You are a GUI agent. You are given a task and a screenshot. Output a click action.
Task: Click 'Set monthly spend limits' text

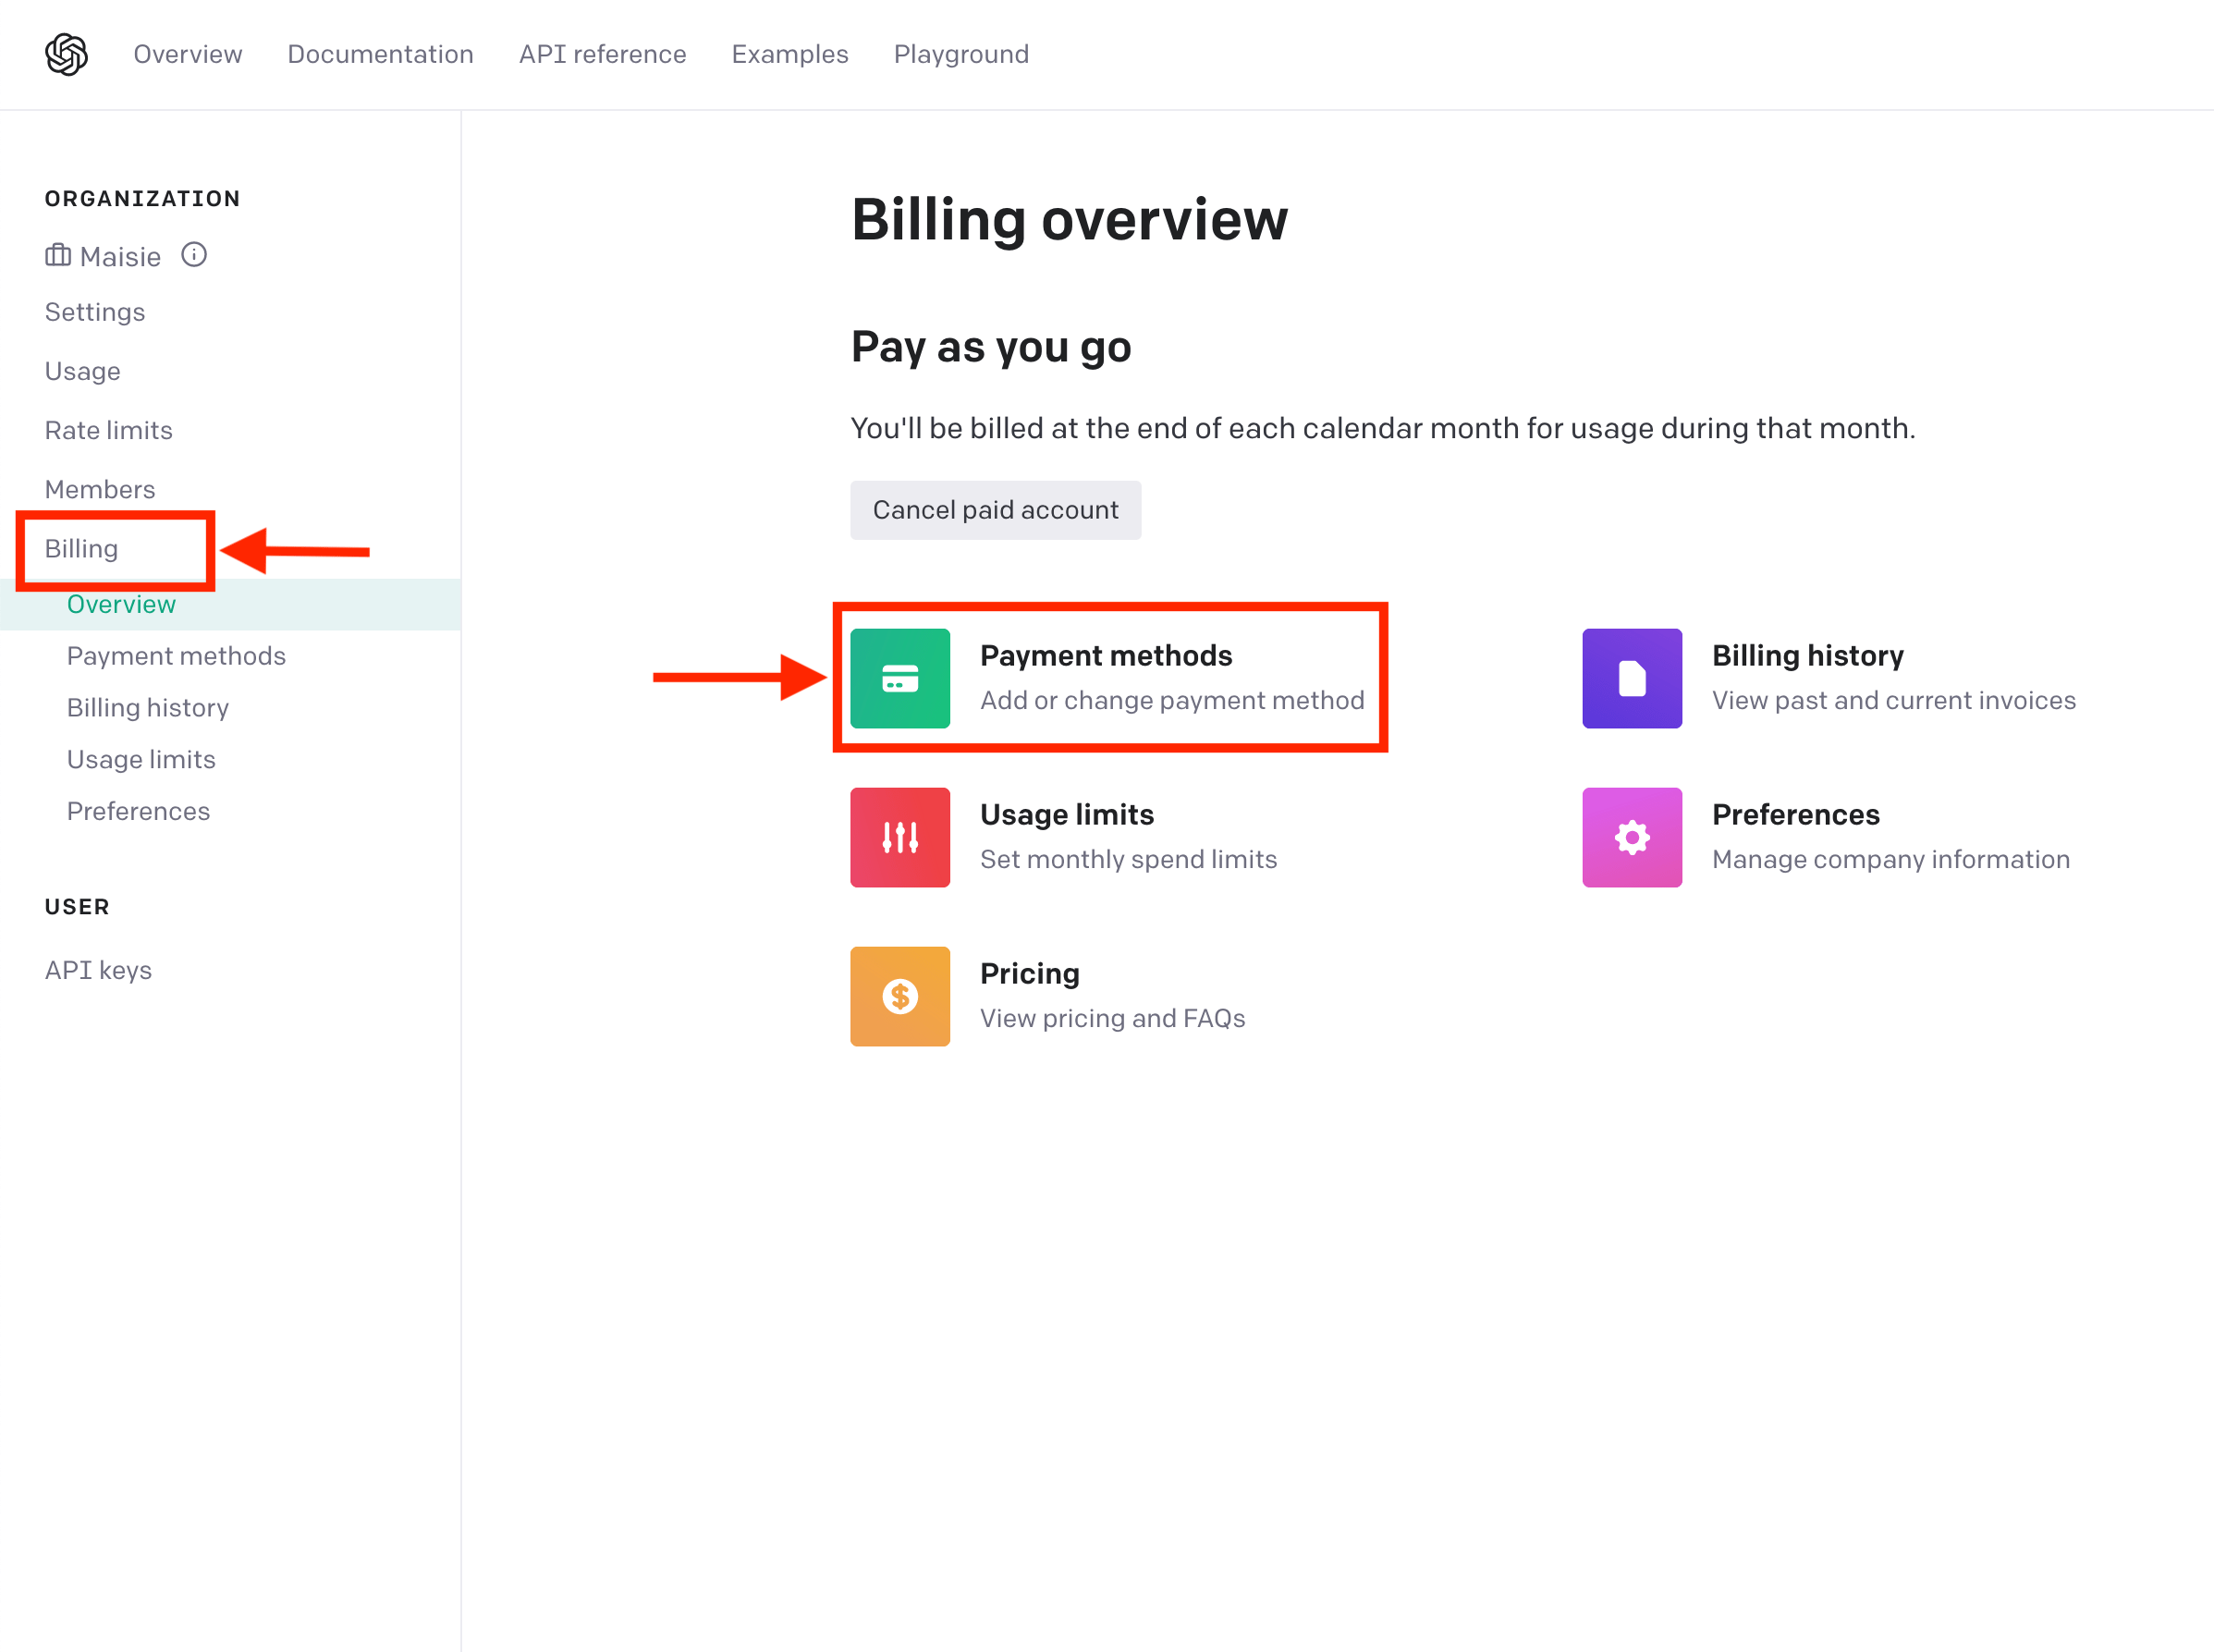1128,859
